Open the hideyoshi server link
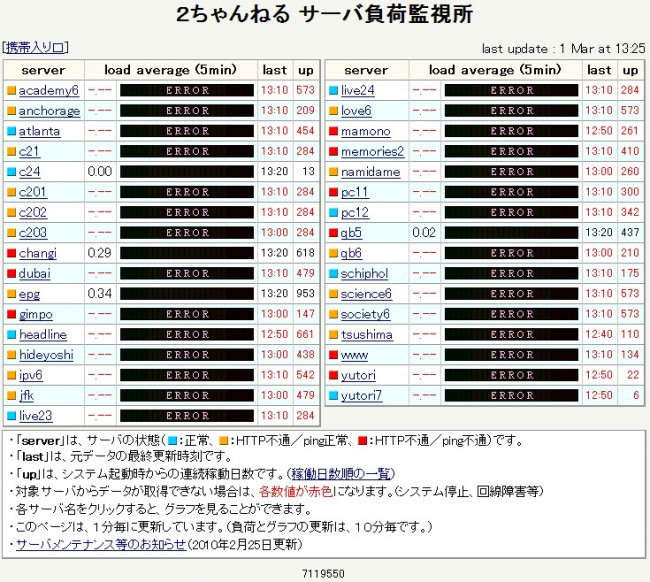 [x=46, y=354]
